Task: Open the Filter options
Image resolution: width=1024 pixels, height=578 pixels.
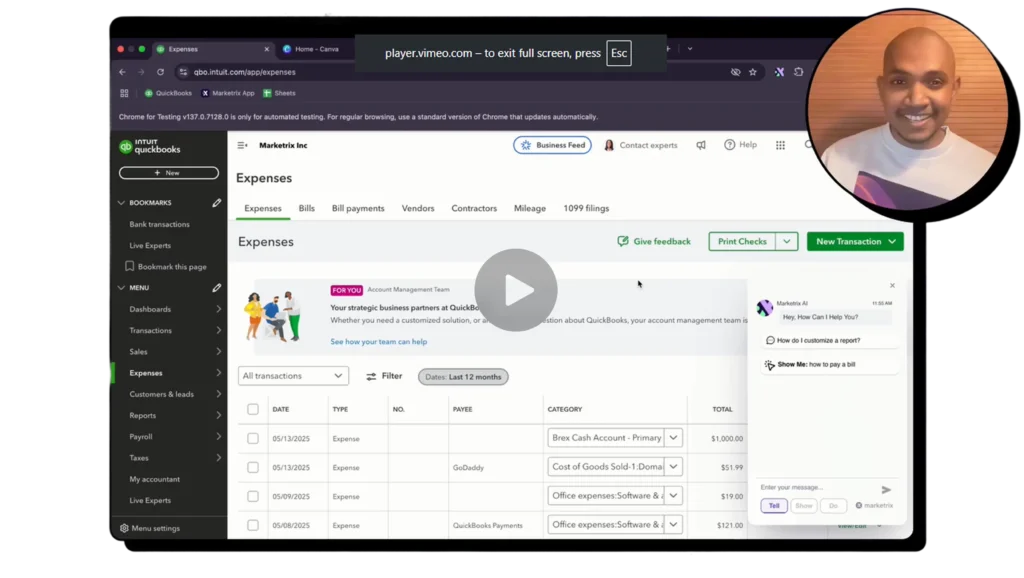Action: 384,376
